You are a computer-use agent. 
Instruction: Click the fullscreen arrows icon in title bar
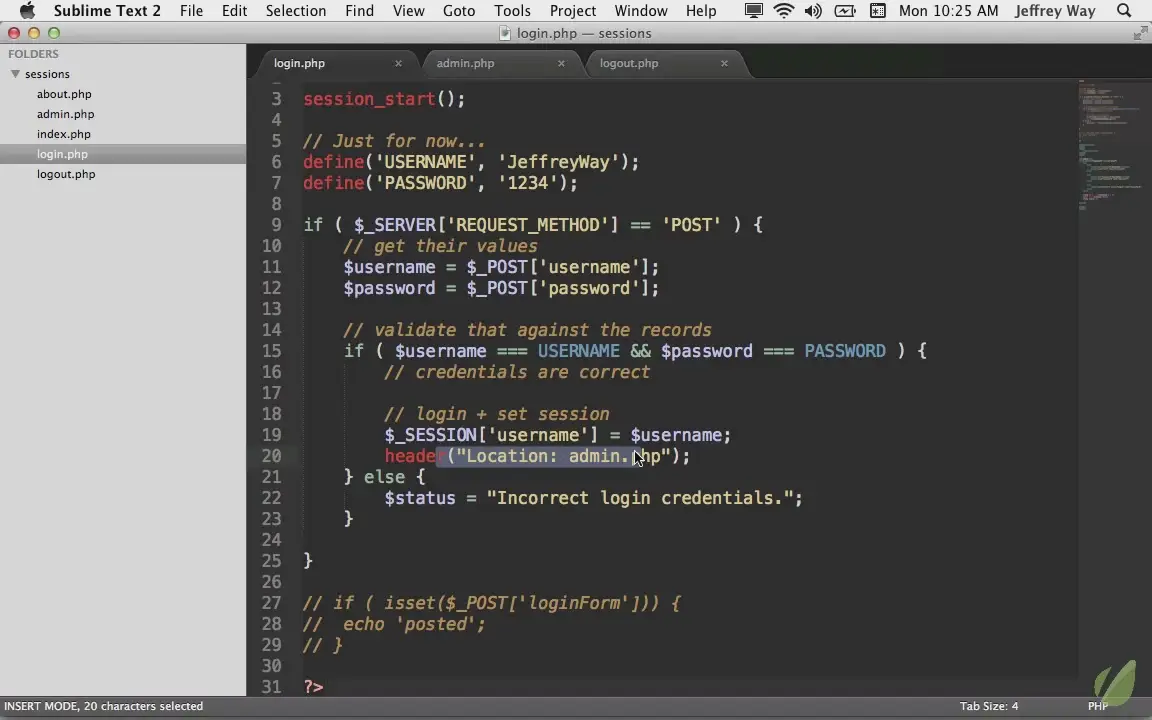click(x=1140, y=33)
